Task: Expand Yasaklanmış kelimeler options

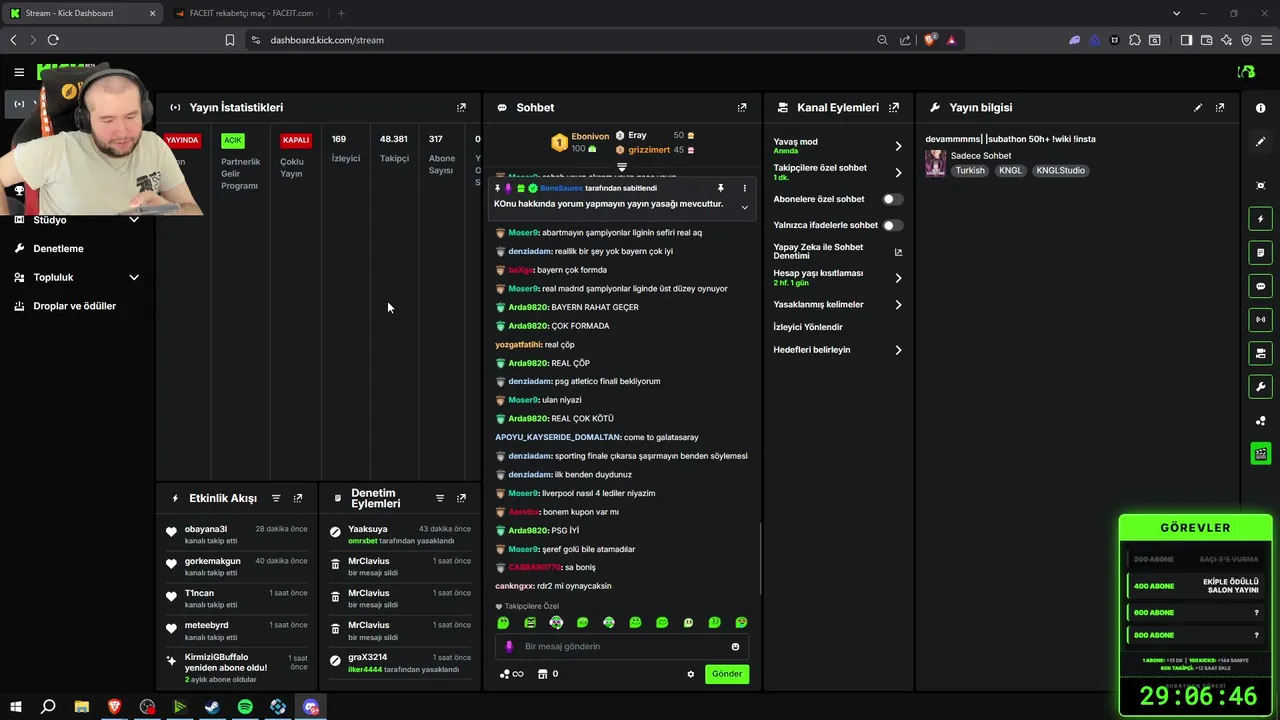Action: click(898, 304)
